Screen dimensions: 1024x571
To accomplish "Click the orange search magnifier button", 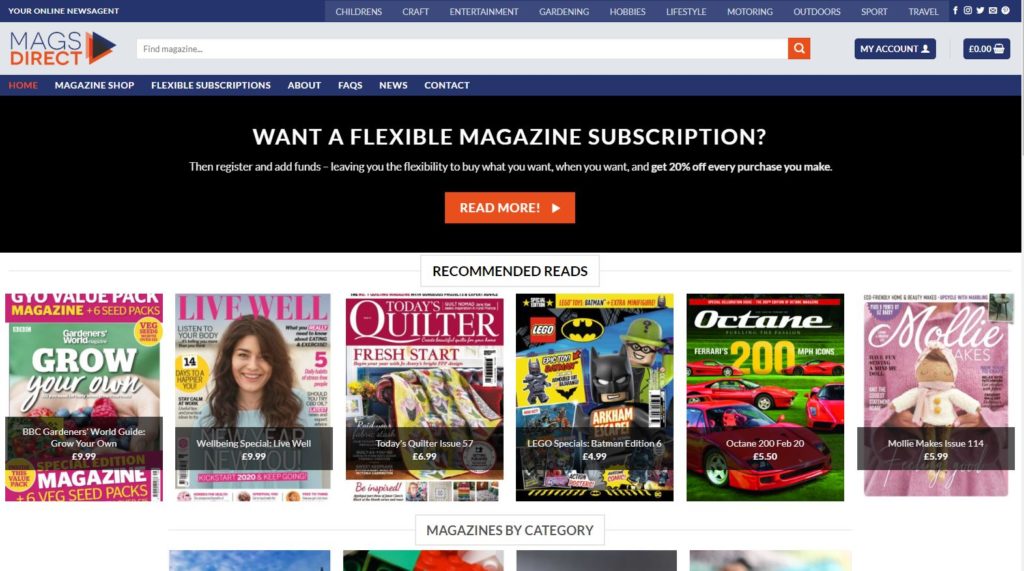I will [799, 48].
